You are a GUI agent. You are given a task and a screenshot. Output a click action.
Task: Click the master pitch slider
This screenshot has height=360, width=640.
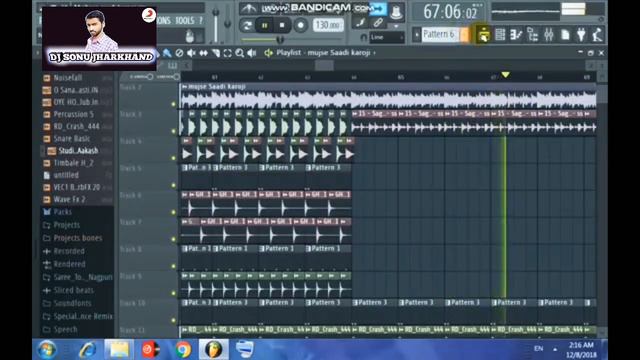(227, 24)
